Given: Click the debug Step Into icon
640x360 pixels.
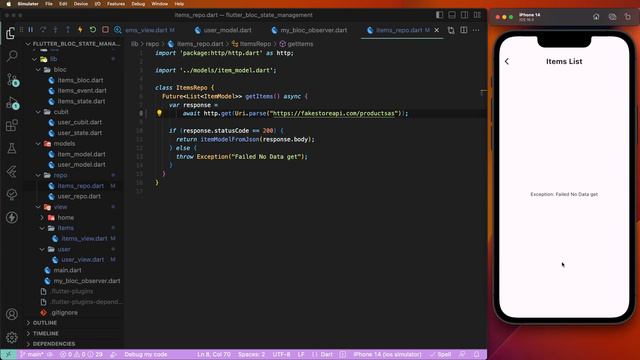Looking at the screenshot, I should click(56, 30).
